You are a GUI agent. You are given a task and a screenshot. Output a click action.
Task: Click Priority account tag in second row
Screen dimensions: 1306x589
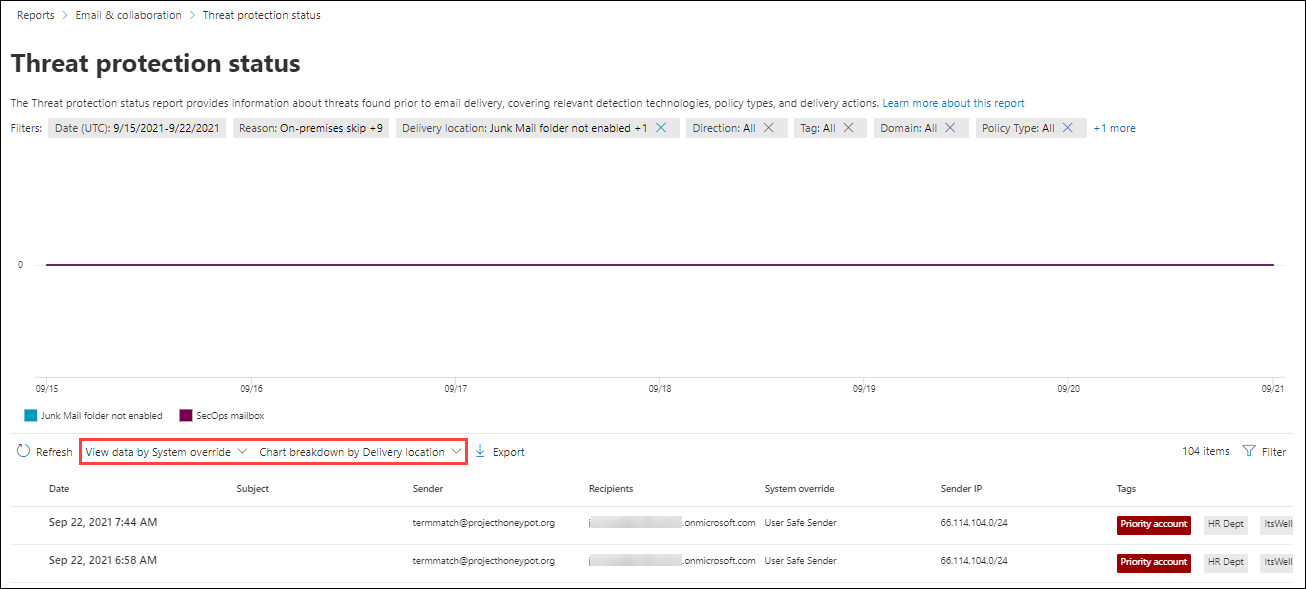click(x=1154, y=562)
